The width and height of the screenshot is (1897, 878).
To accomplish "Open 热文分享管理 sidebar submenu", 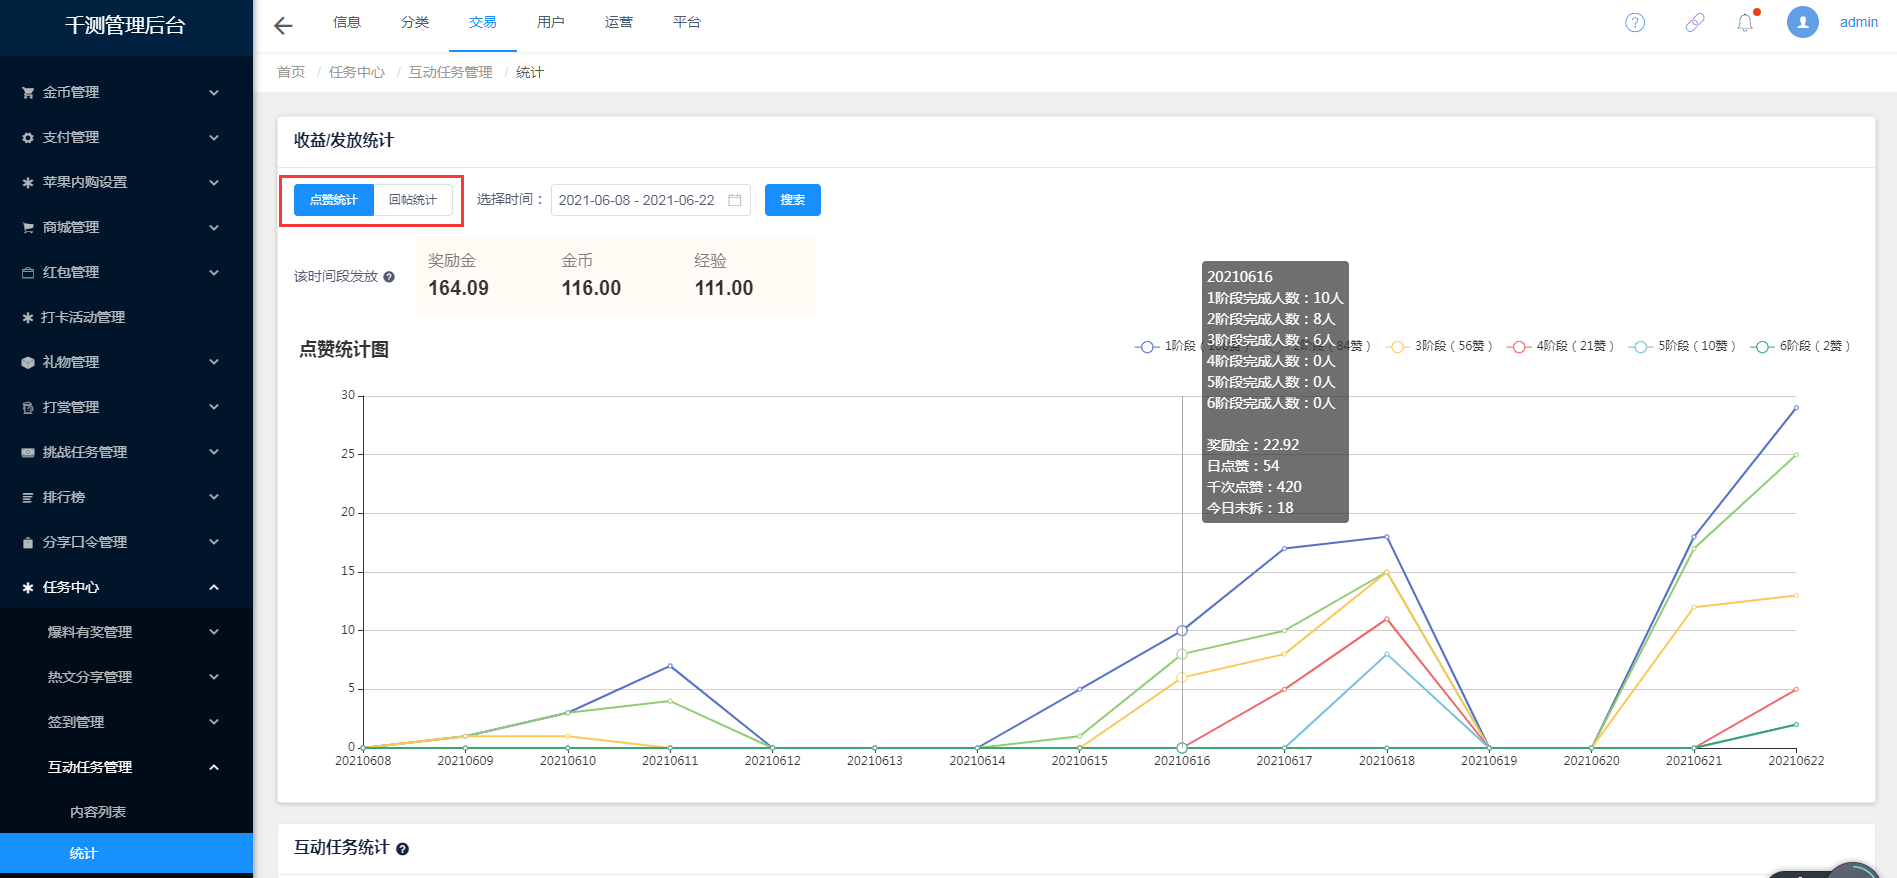I will click(126, 677).
